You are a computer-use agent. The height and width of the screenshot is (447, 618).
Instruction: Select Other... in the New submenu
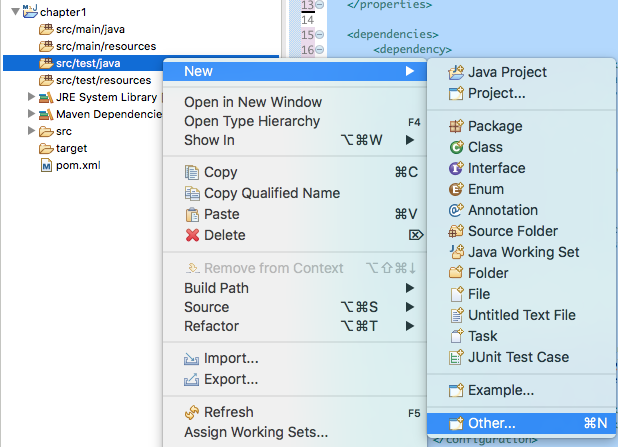pyautogui.click(x=521, y=423)
